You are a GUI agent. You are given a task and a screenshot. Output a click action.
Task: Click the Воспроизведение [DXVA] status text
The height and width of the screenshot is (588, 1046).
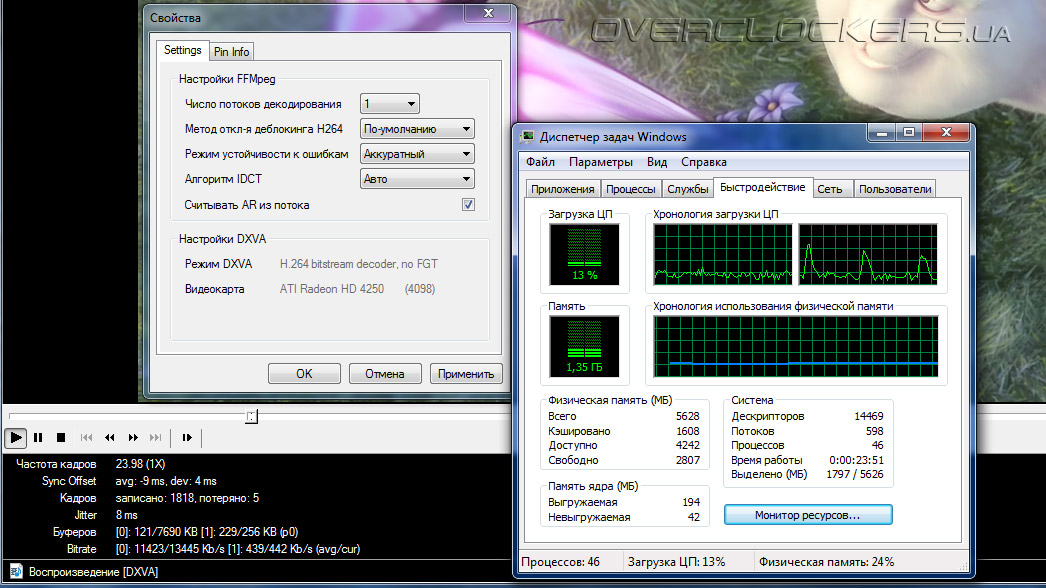point(93,572)
